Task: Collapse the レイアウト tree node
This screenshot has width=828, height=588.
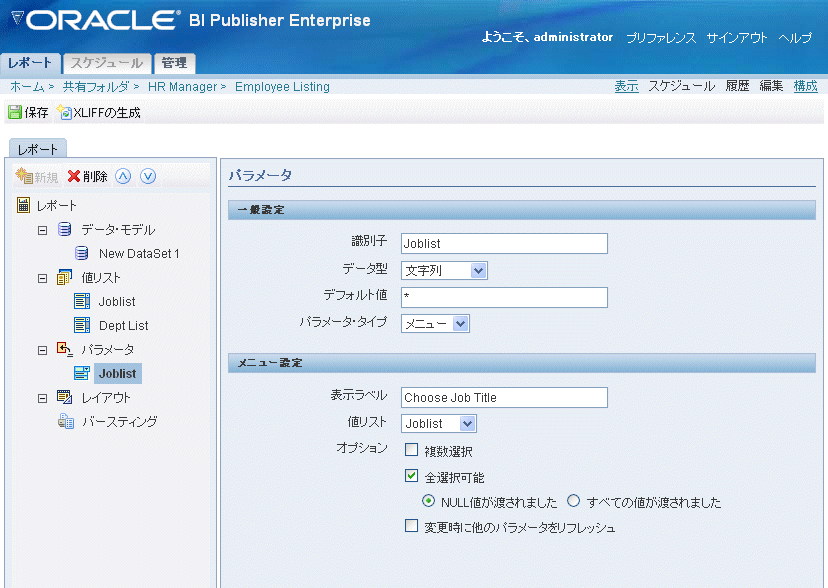Action: [x=42, y=398]
